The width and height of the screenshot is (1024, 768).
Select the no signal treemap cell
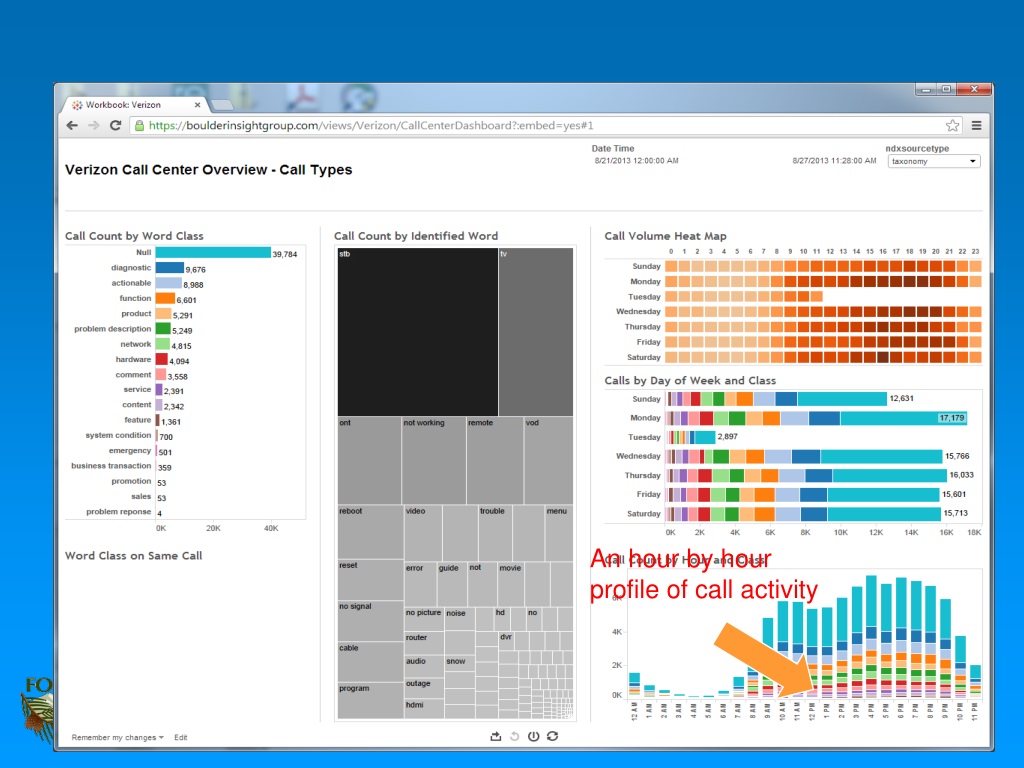pyautogui.click(x=370, y=621)
